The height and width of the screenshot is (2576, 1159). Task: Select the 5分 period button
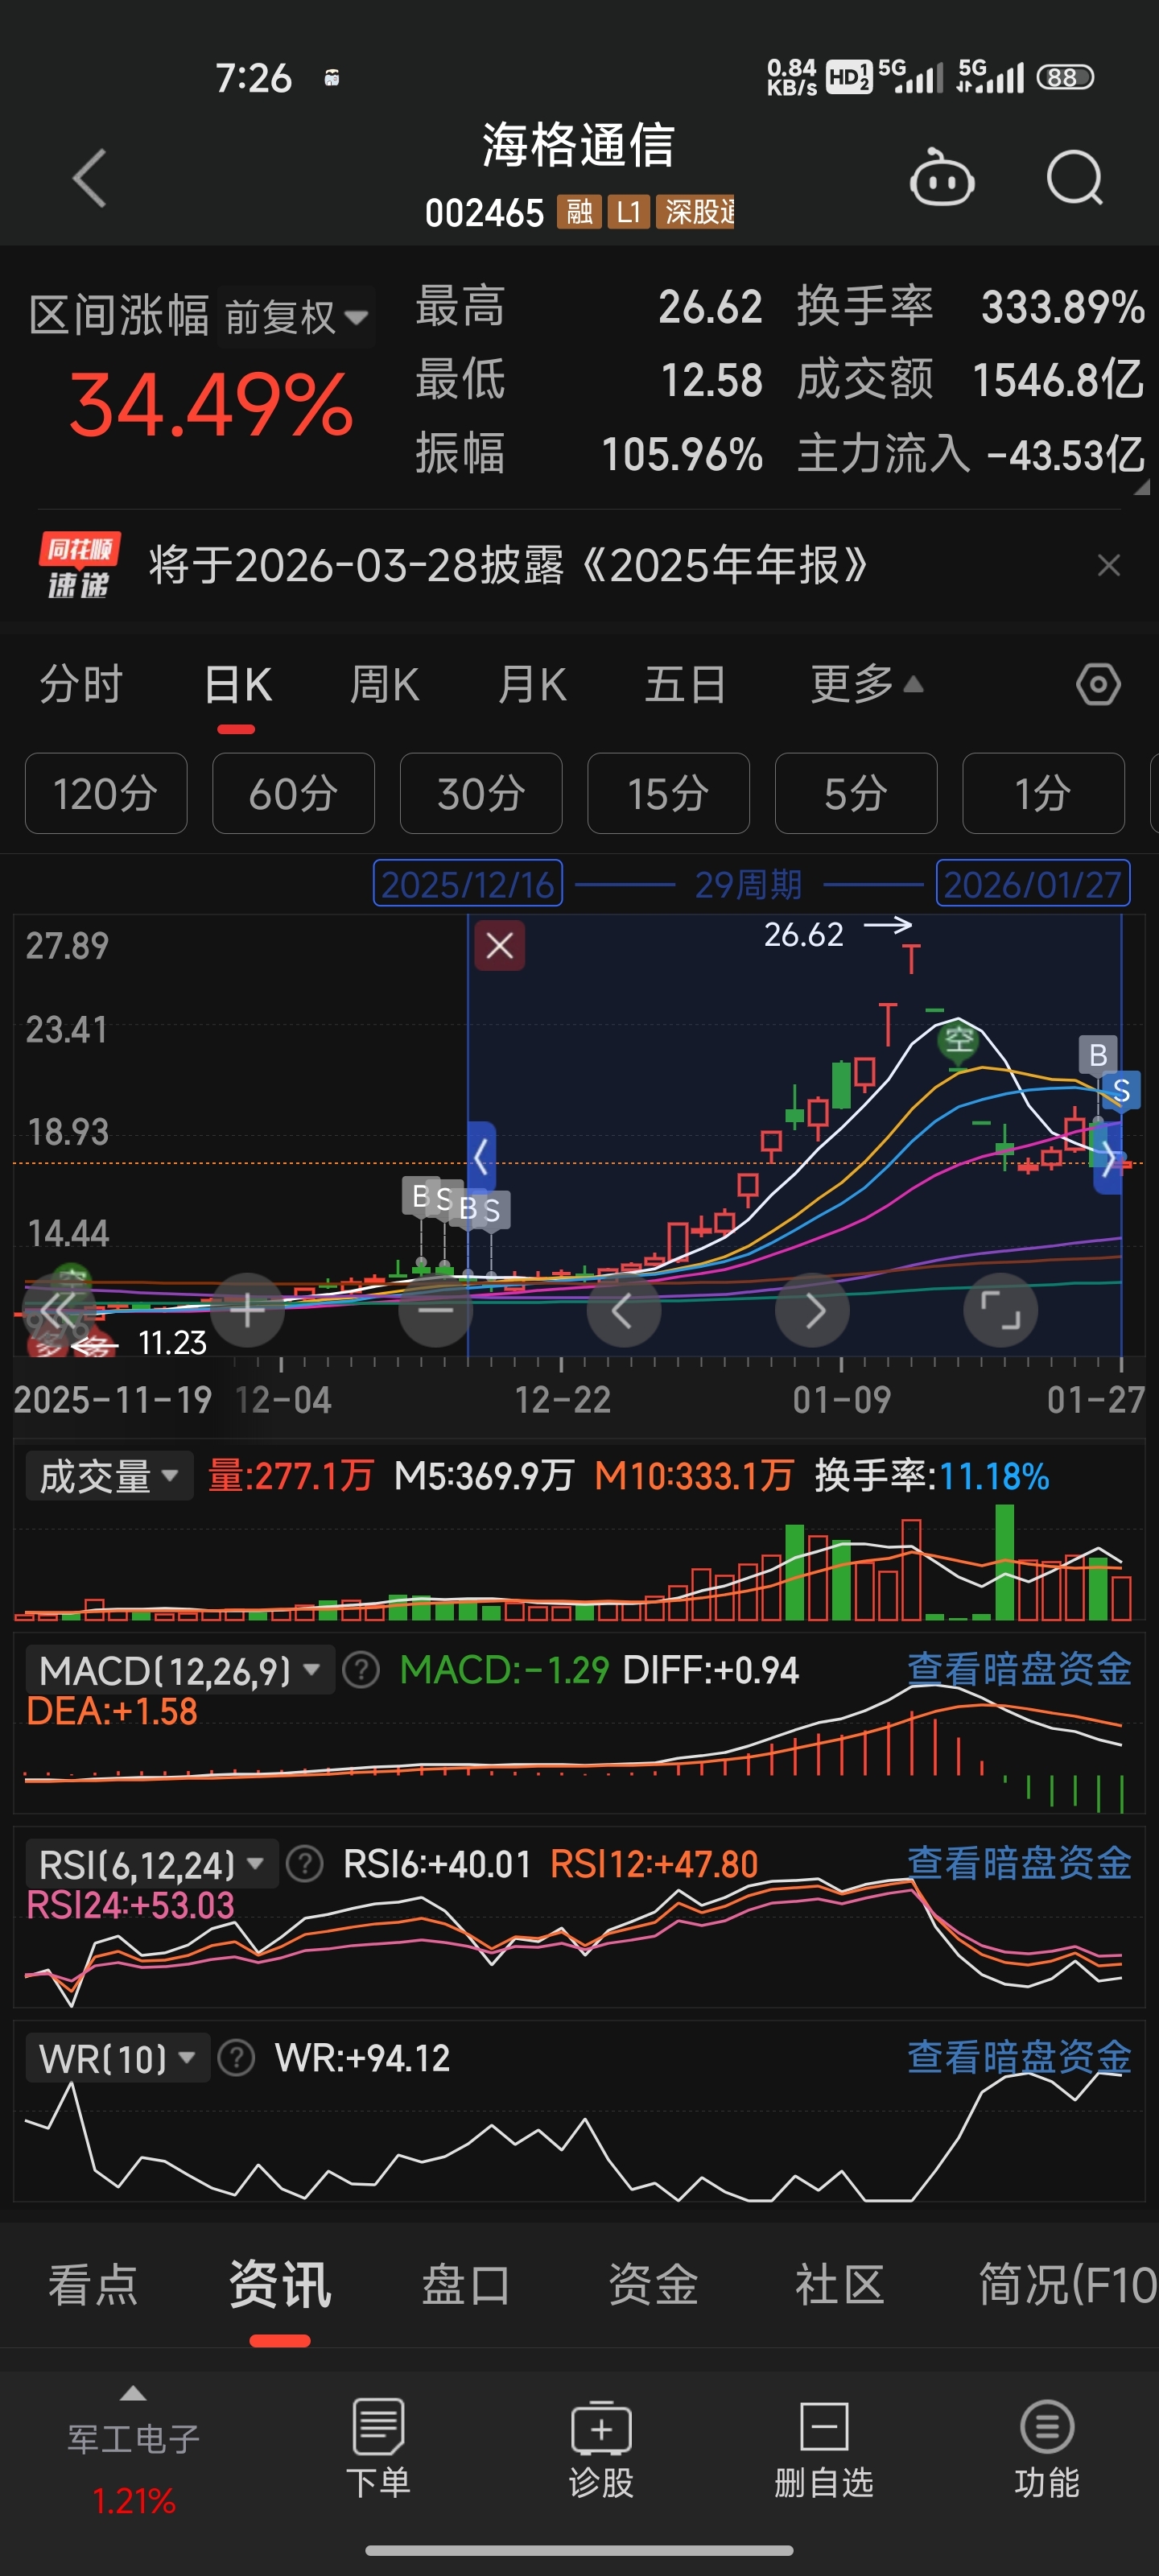(x=856, y=793)
